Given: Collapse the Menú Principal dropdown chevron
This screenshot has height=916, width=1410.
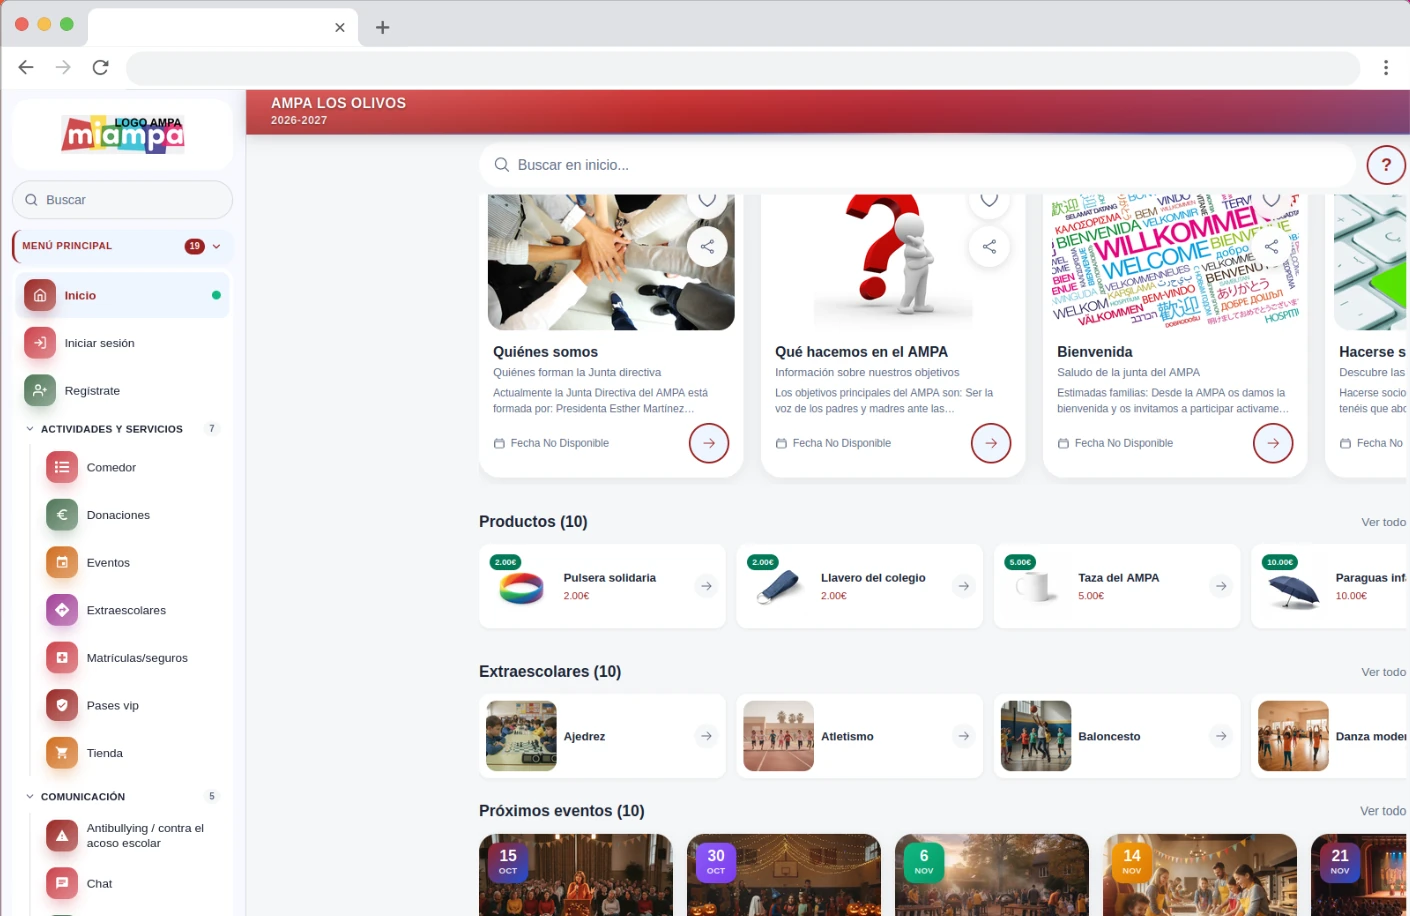Looking at the screenshot, I should click(x=216, y=246).
